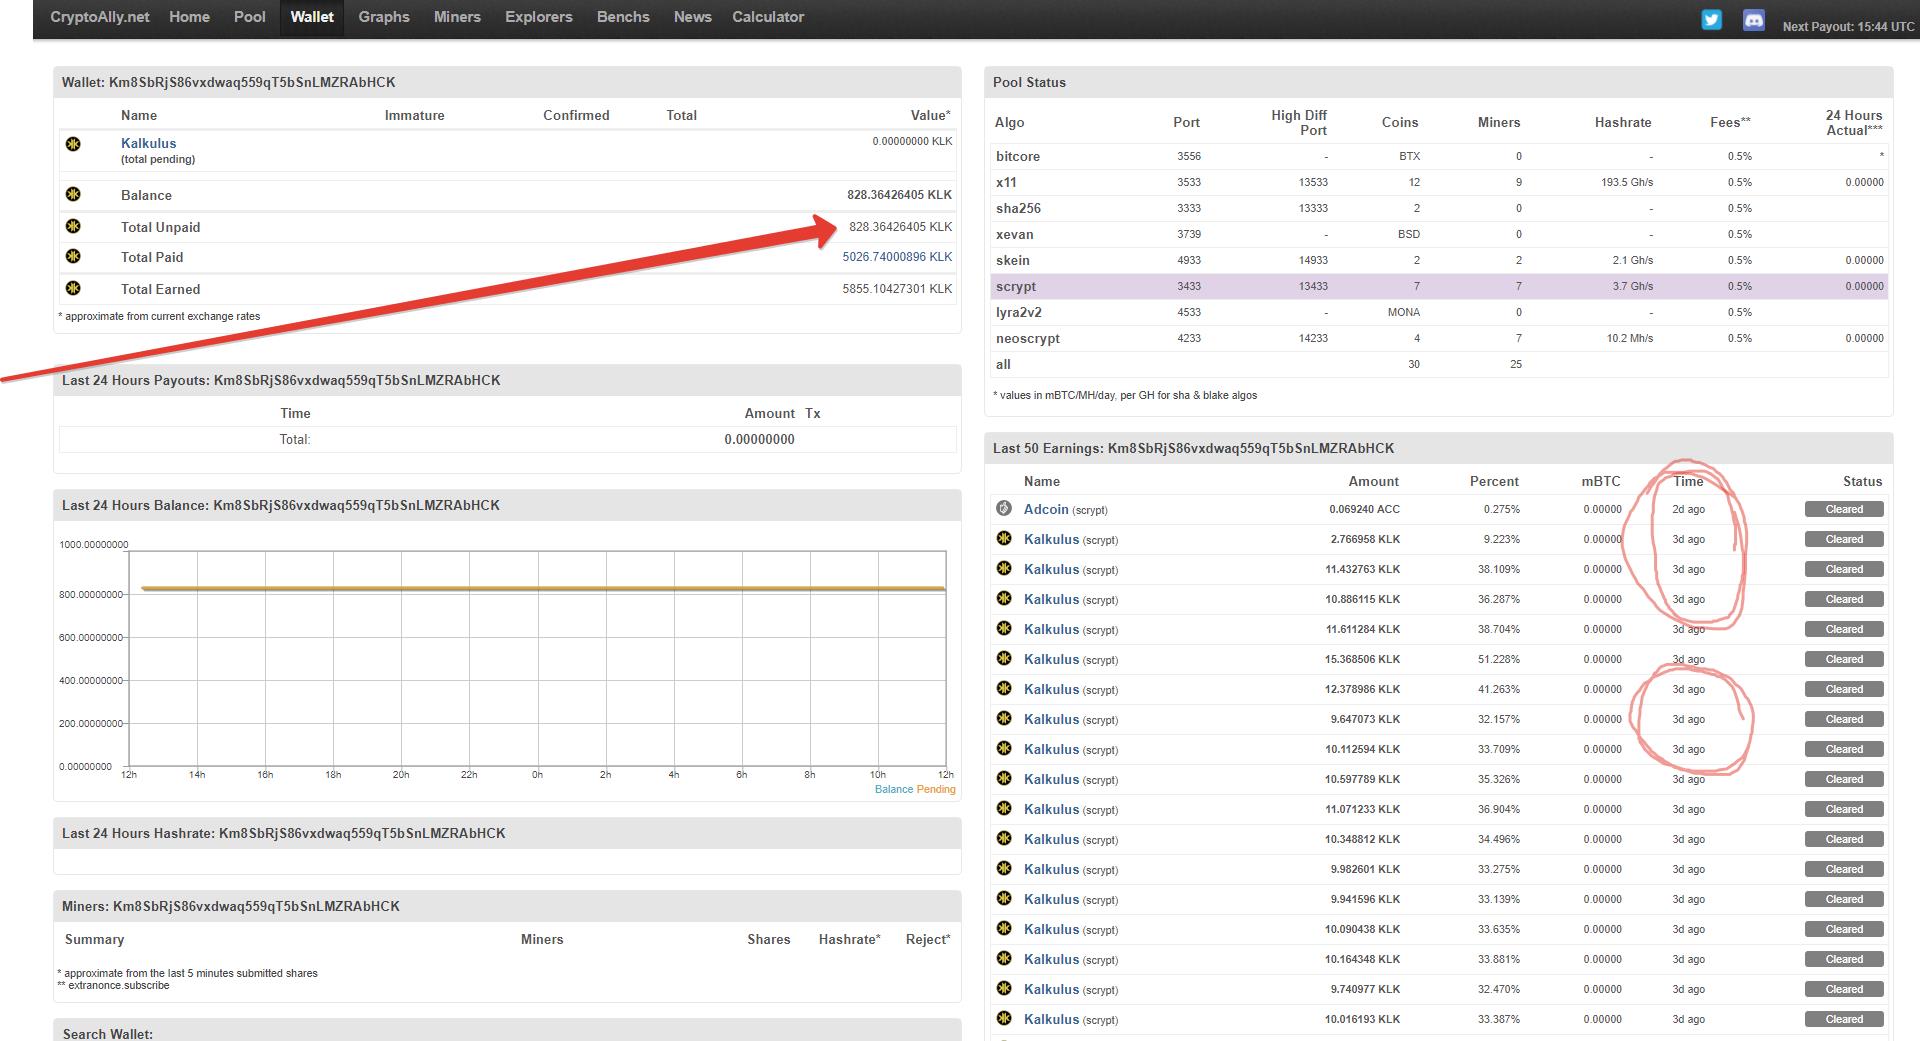Click the Kalkulus icon next to 10.090438 KLK
The width and height of the screenshot is (1920, 1041).
click(1004, 928)
